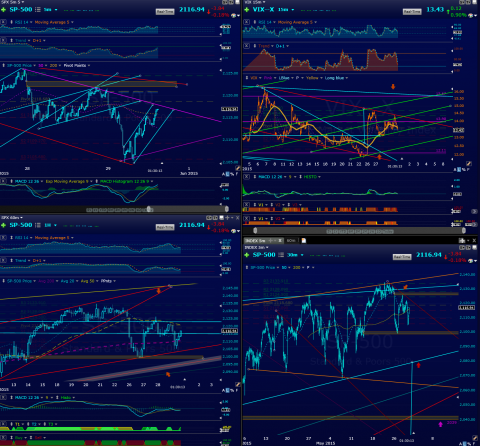Open color palette icon in SP-500 5m chart
Screen dimensions: 480x446
click(x=234, y=15)
